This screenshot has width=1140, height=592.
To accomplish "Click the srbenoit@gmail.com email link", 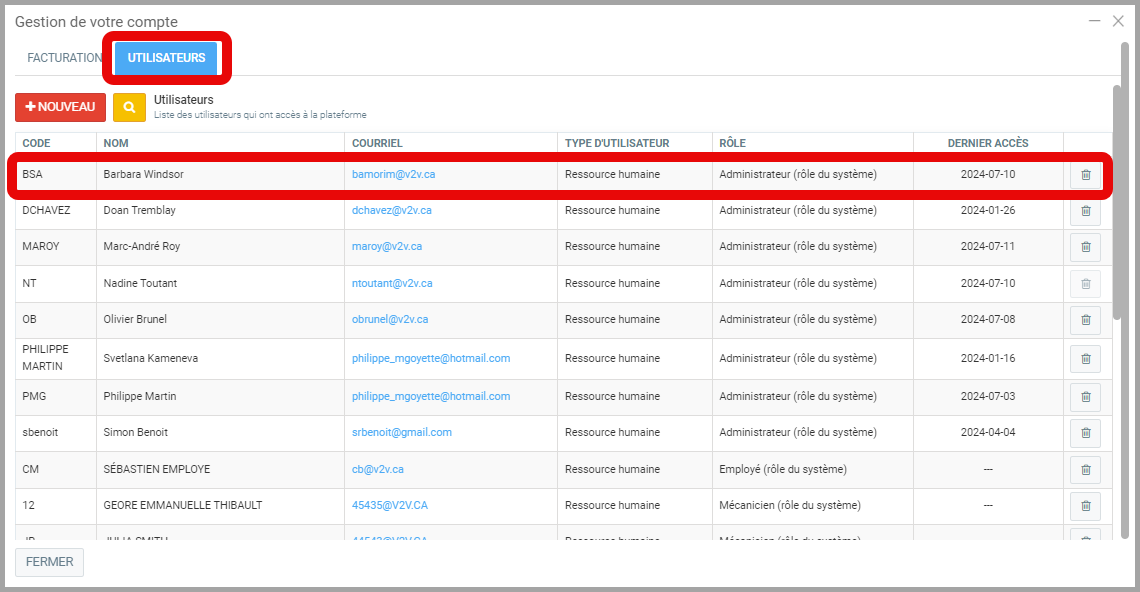I will point(401,433).
